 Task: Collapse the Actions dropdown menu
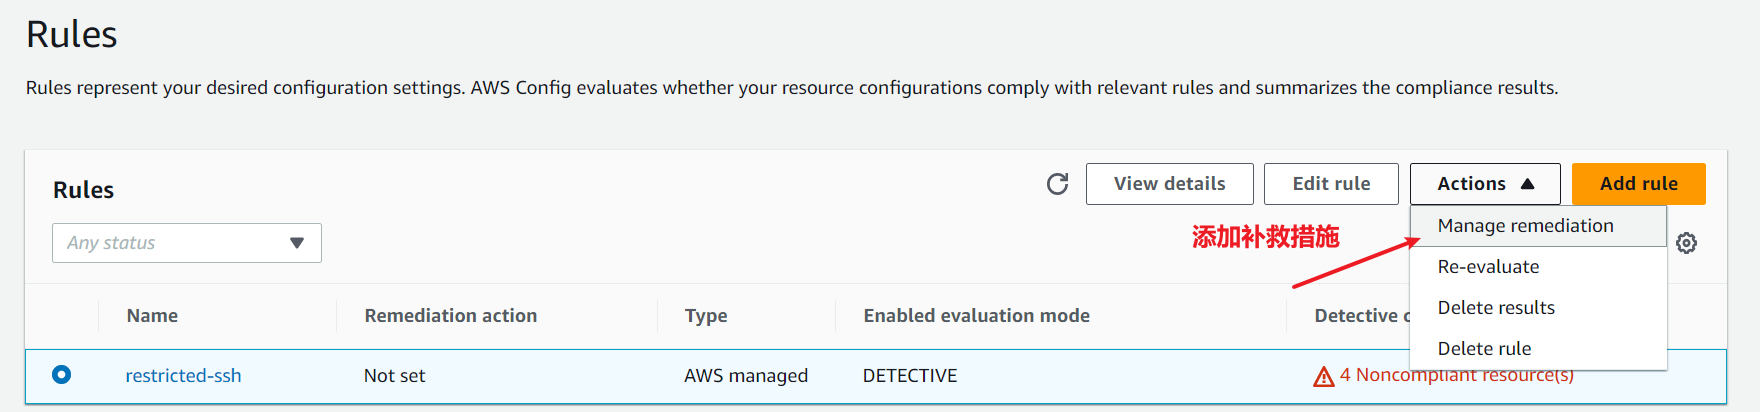tap(1484, 184)
